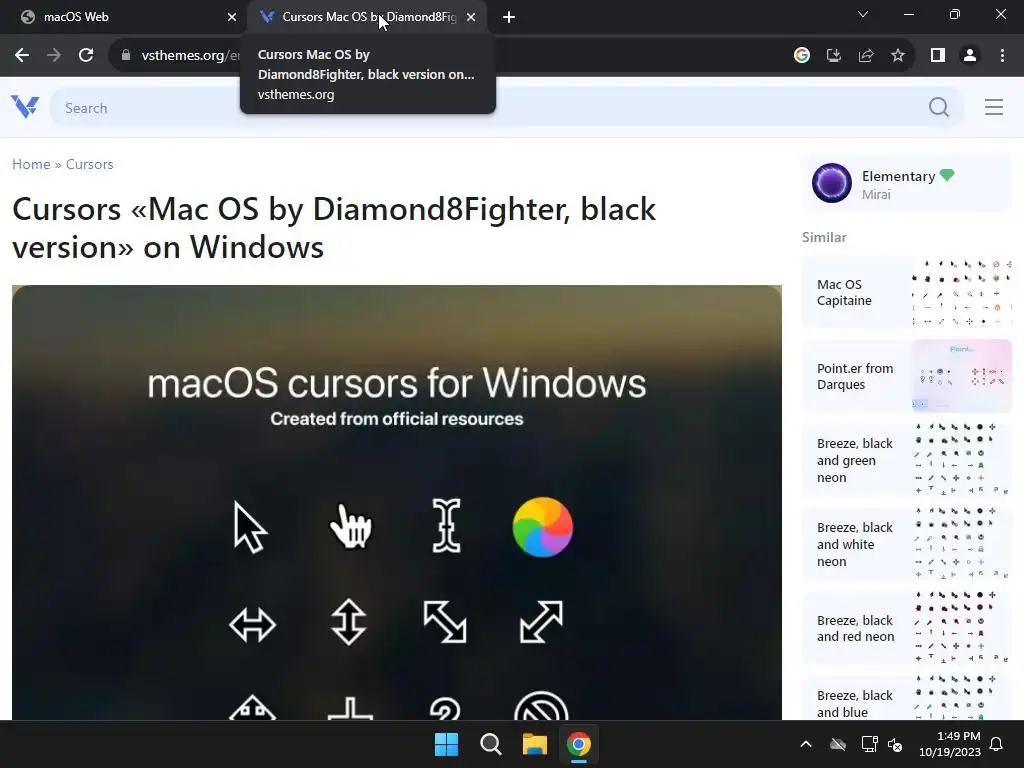Click the page title heading text
This screenshot has width=1024, height=768.
pyautogui.click(x=334, y=228)
